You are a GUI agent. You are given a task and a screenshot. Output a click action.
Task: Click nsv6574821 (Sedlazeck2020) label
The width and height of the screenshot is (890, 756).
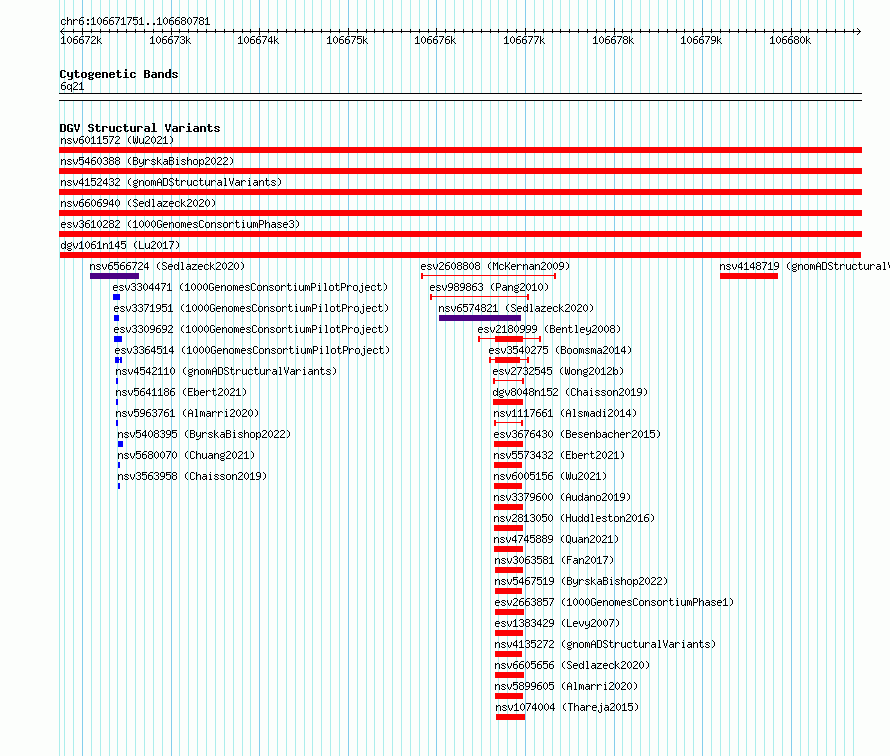point(516,308)
